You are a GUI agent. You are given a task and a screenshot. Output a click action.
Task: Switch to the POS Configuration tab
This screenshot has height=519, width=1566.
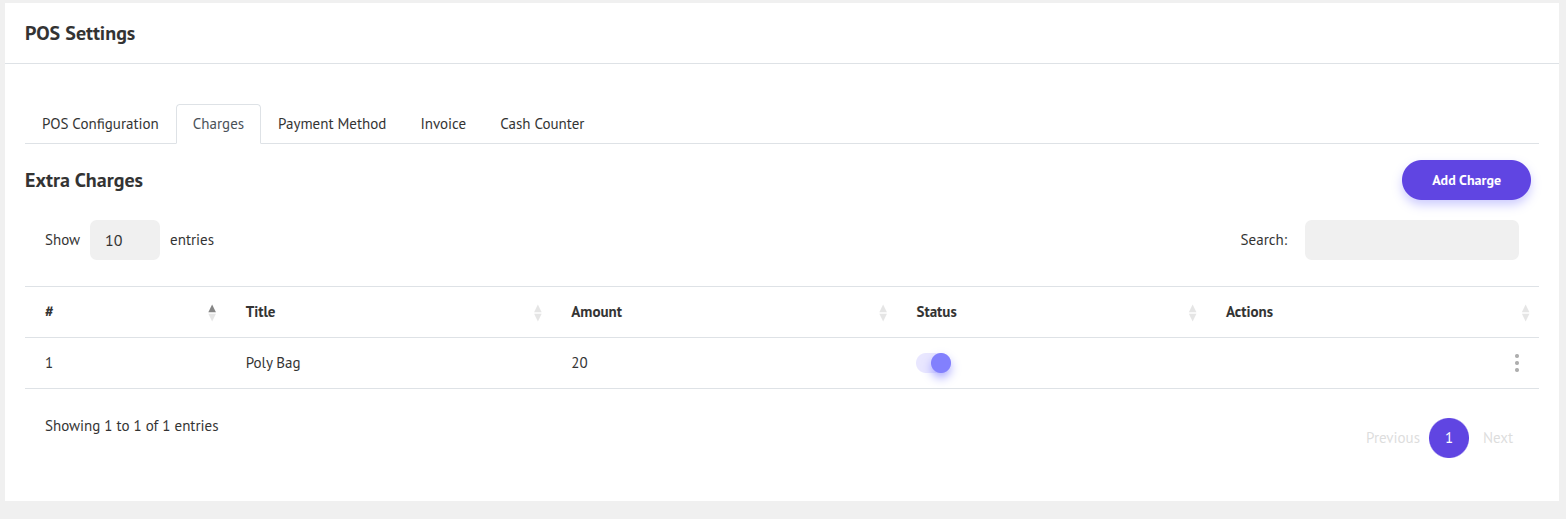[x=100, y=124]
